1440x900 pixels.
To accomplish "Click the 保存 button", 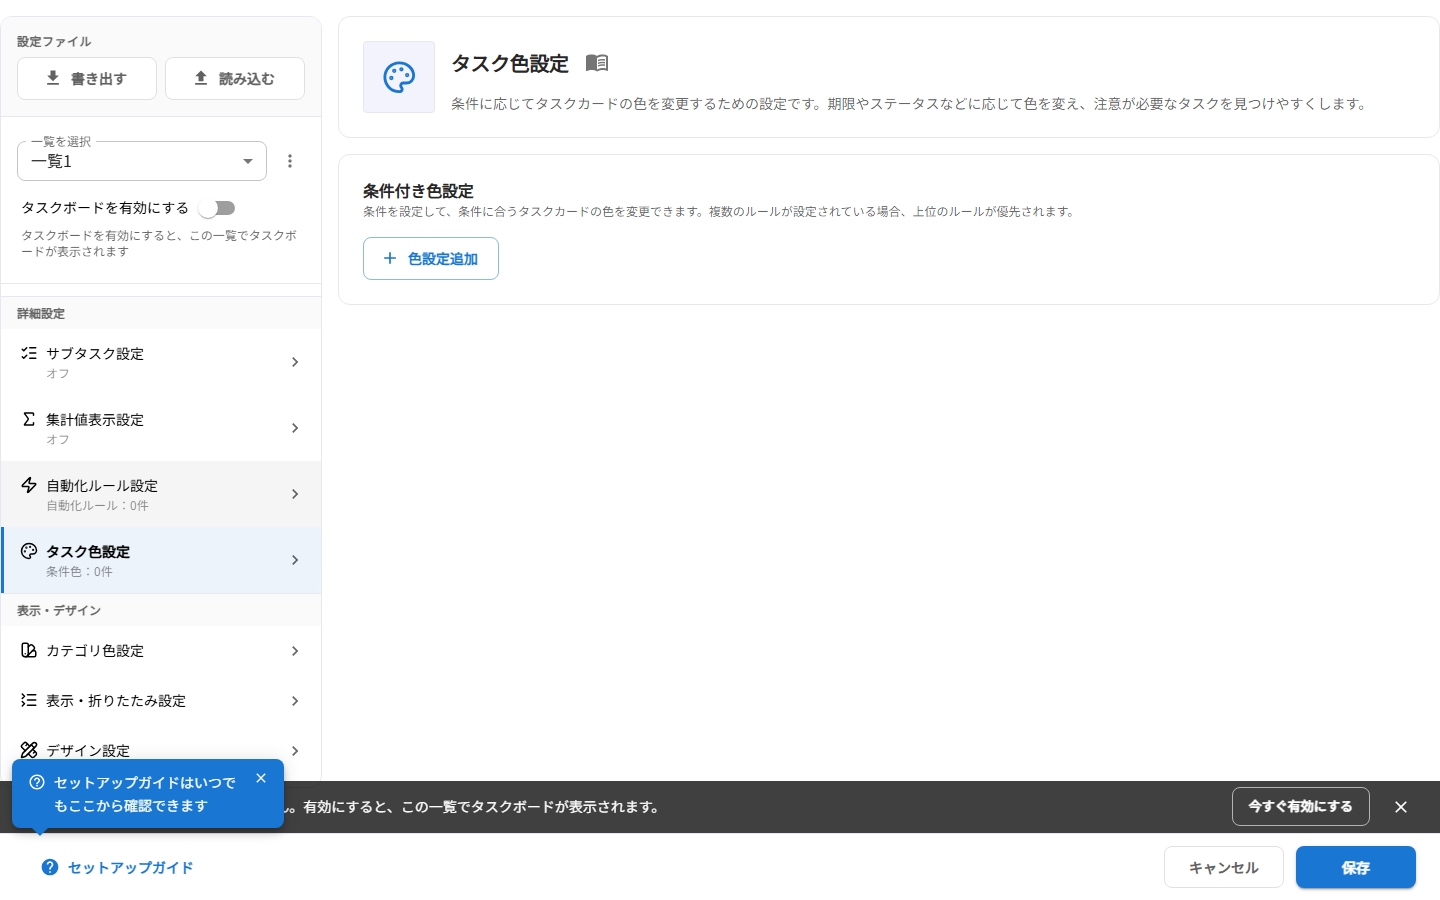I will pyautogui.click(x=1356, y=867).
